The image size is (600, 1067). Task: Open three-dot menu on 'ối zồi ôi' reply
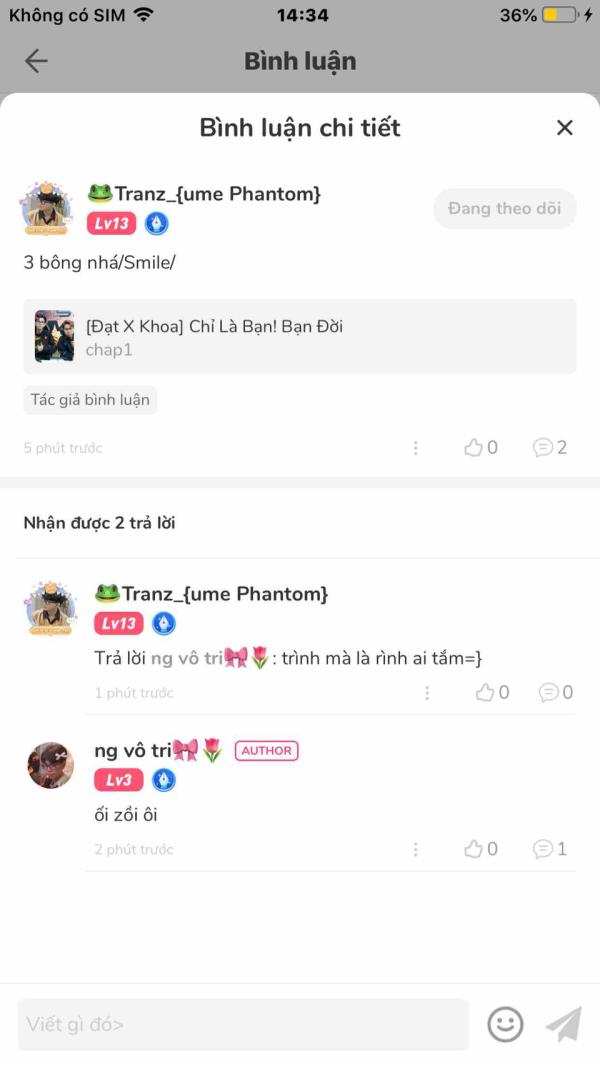pos(416,849)
